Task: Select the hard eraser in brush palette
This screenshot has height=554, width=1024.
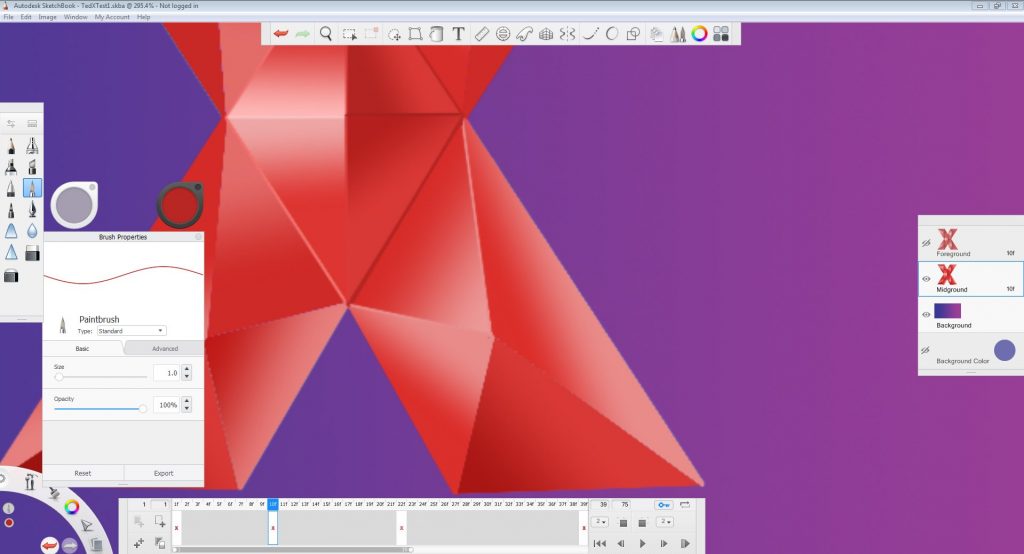Action: click(x=32, y=253)
